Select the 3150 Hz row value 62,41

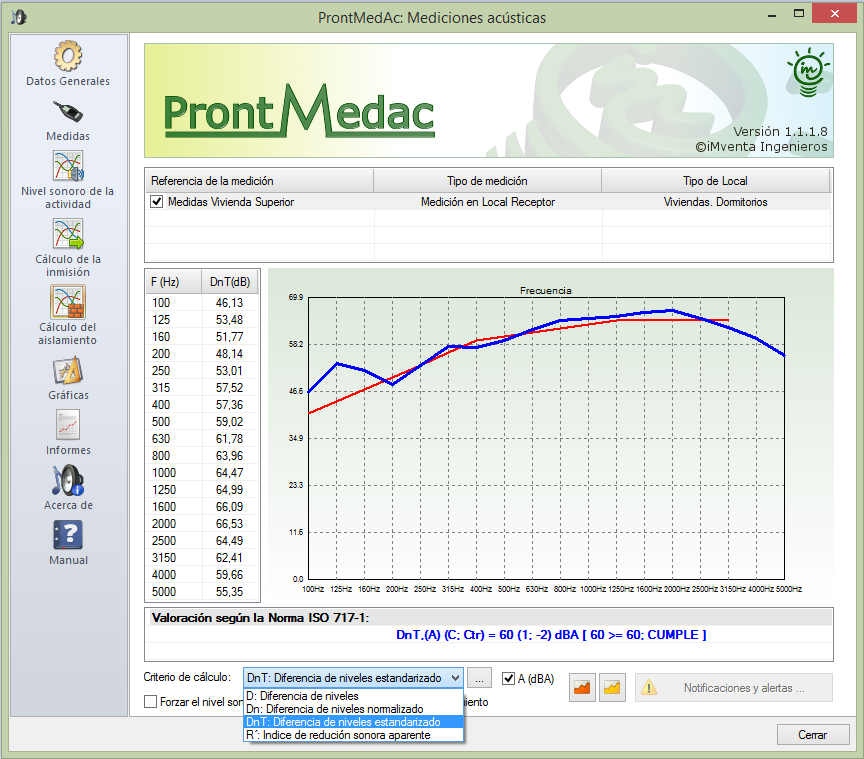tap(229, 558)
